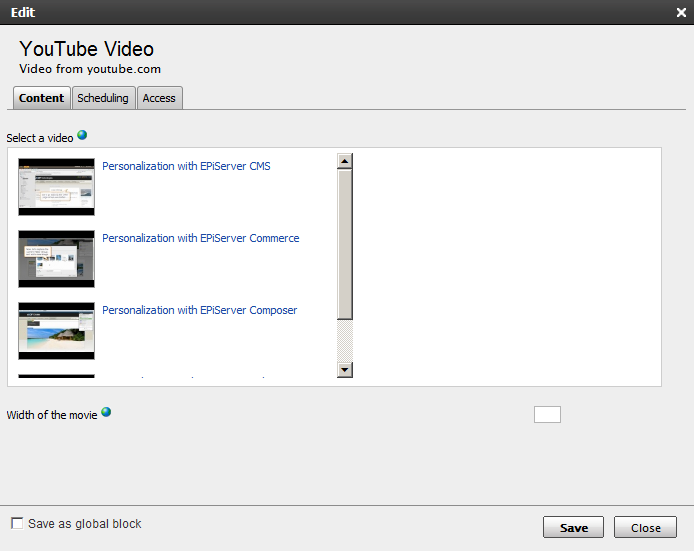The image size is (694, 551).
Task: Click the video list scroll up arrow
Action: 345,161
